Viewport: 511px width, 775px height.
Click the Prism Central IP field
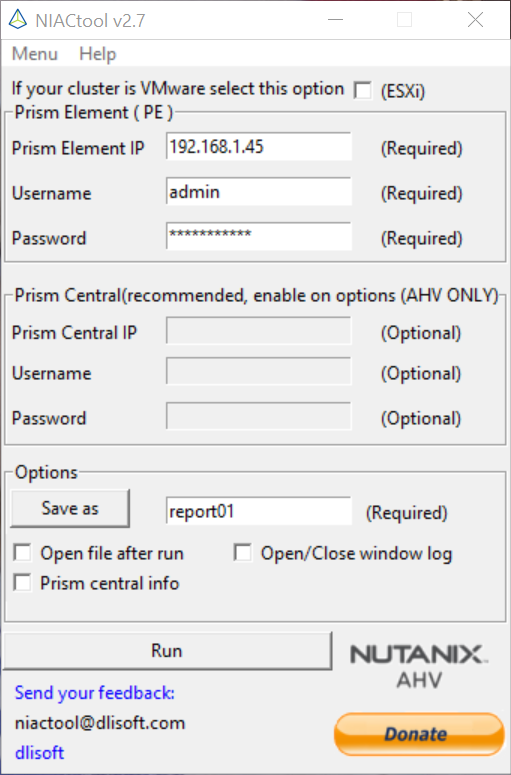tap(258, 331)
